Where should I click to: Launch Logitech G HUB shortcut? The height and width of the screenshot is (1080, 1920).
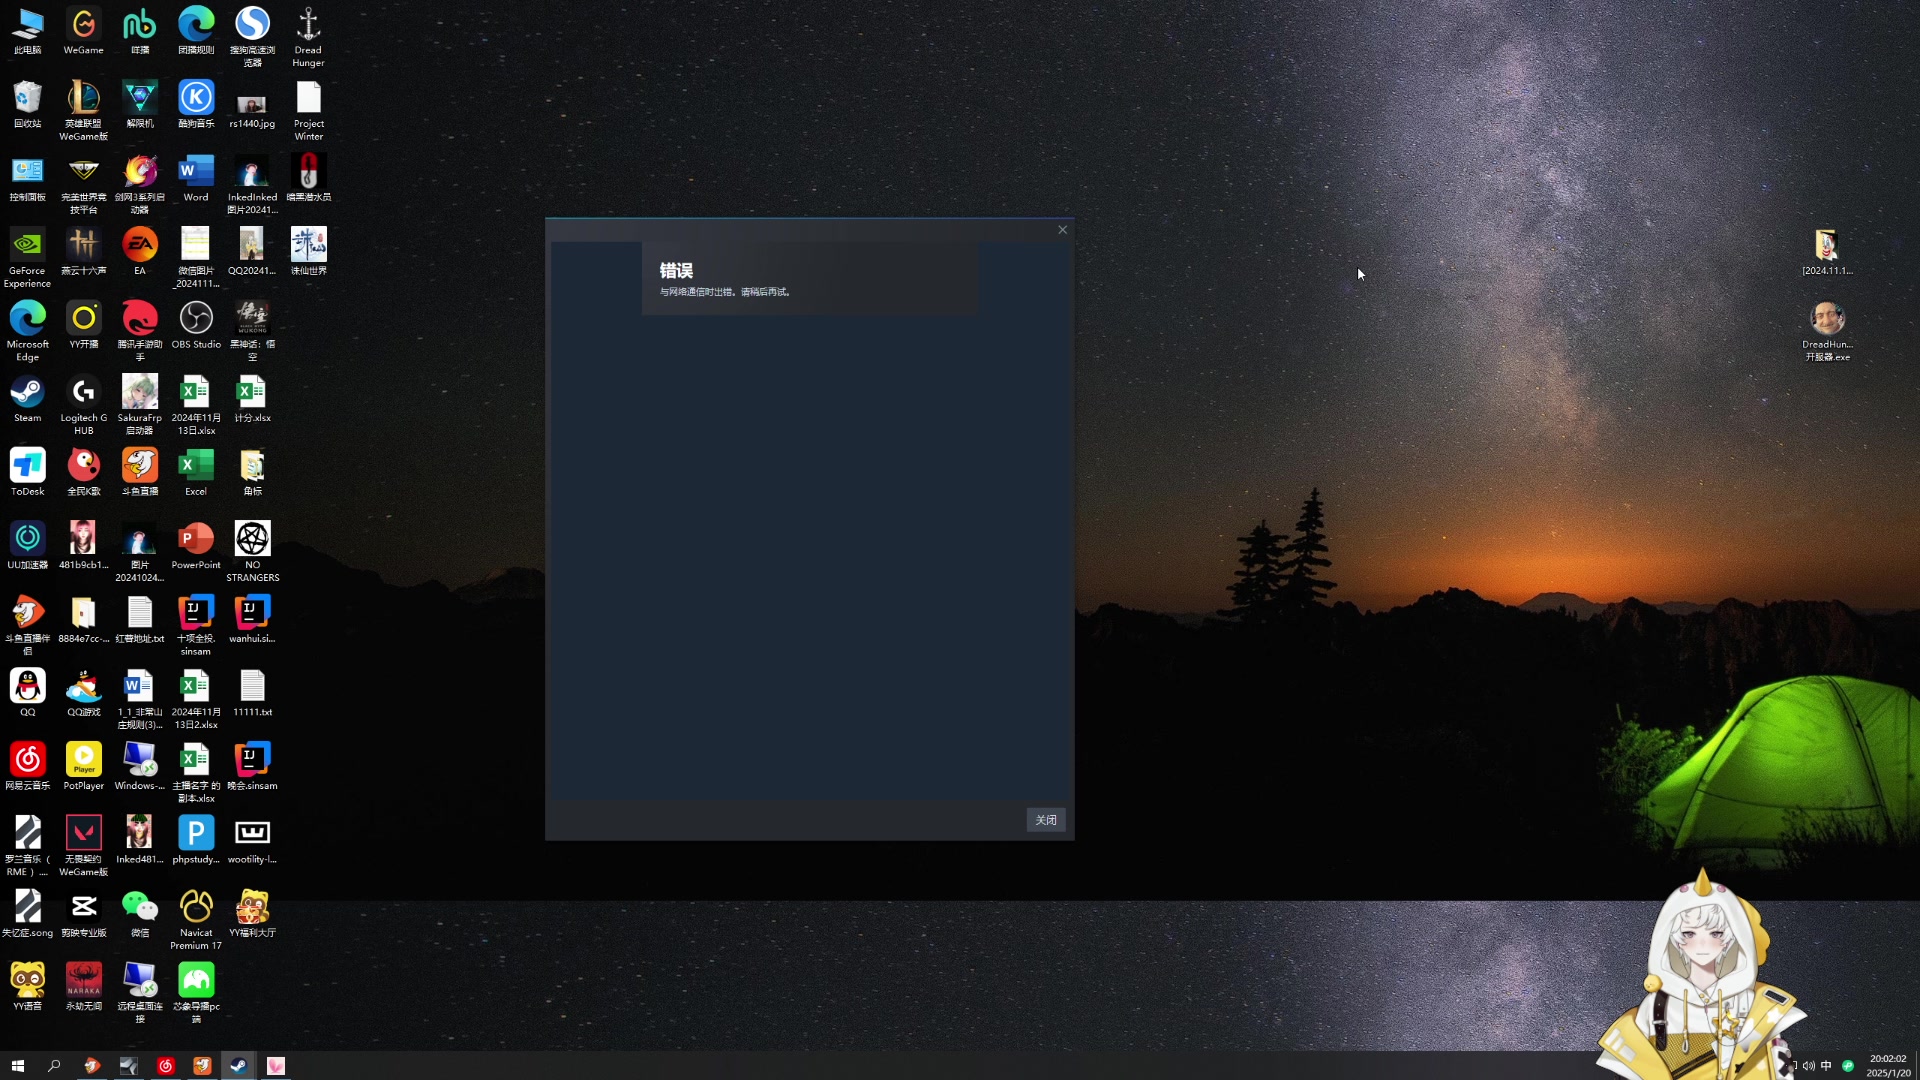[x=83, y=394]
